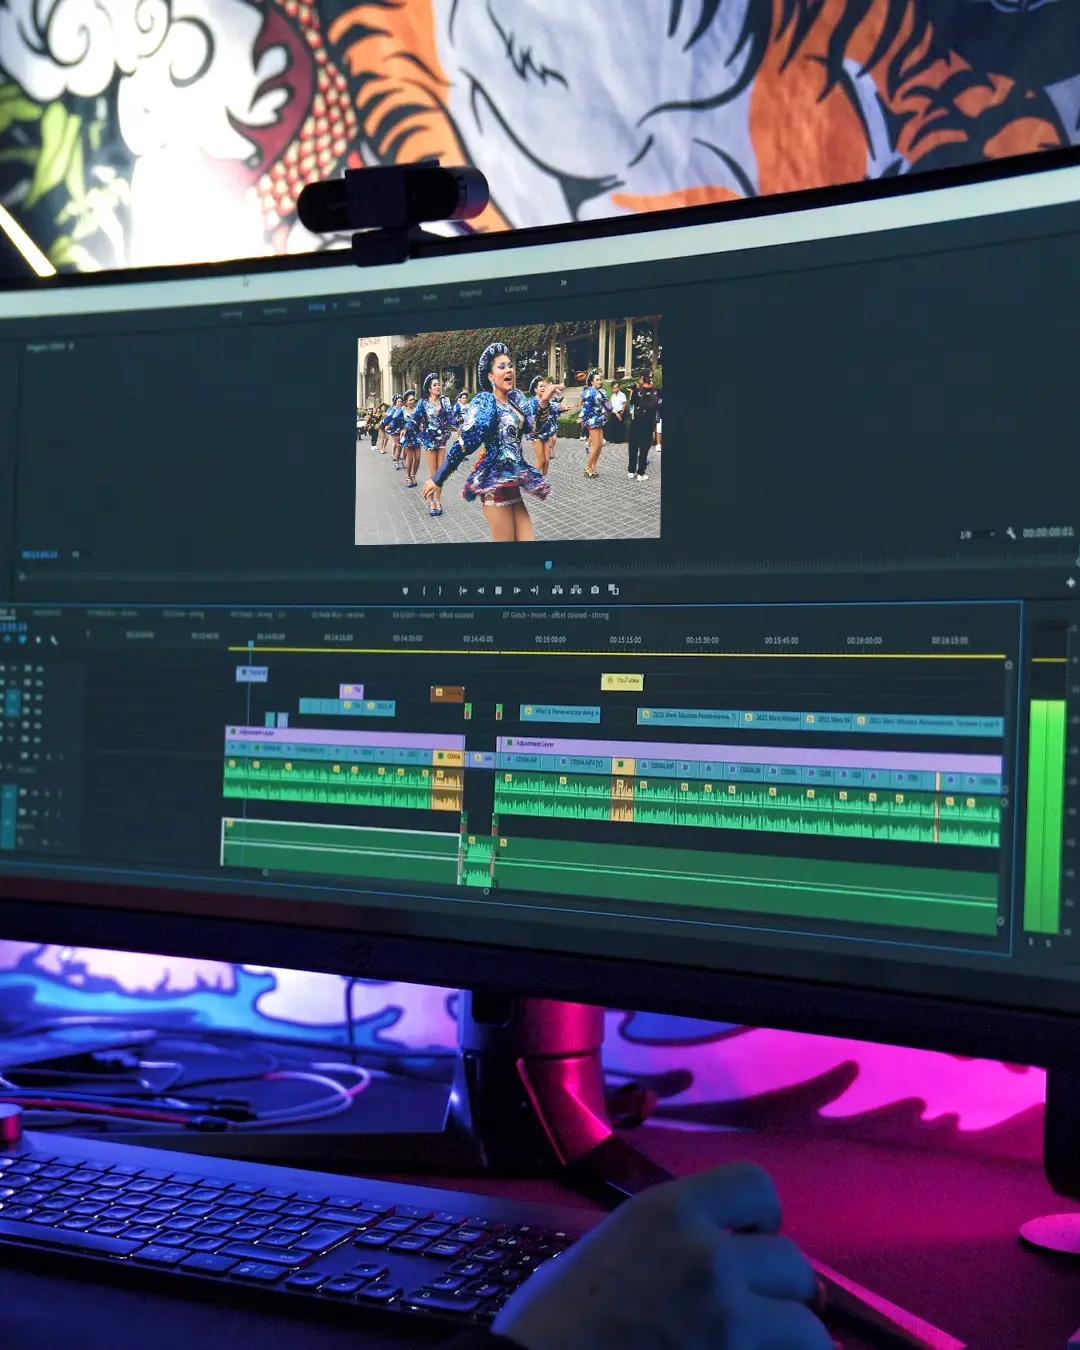This screenshot has height=1350, width=1080.
Task: Open the button editor plus icon
Action: 1070,582
